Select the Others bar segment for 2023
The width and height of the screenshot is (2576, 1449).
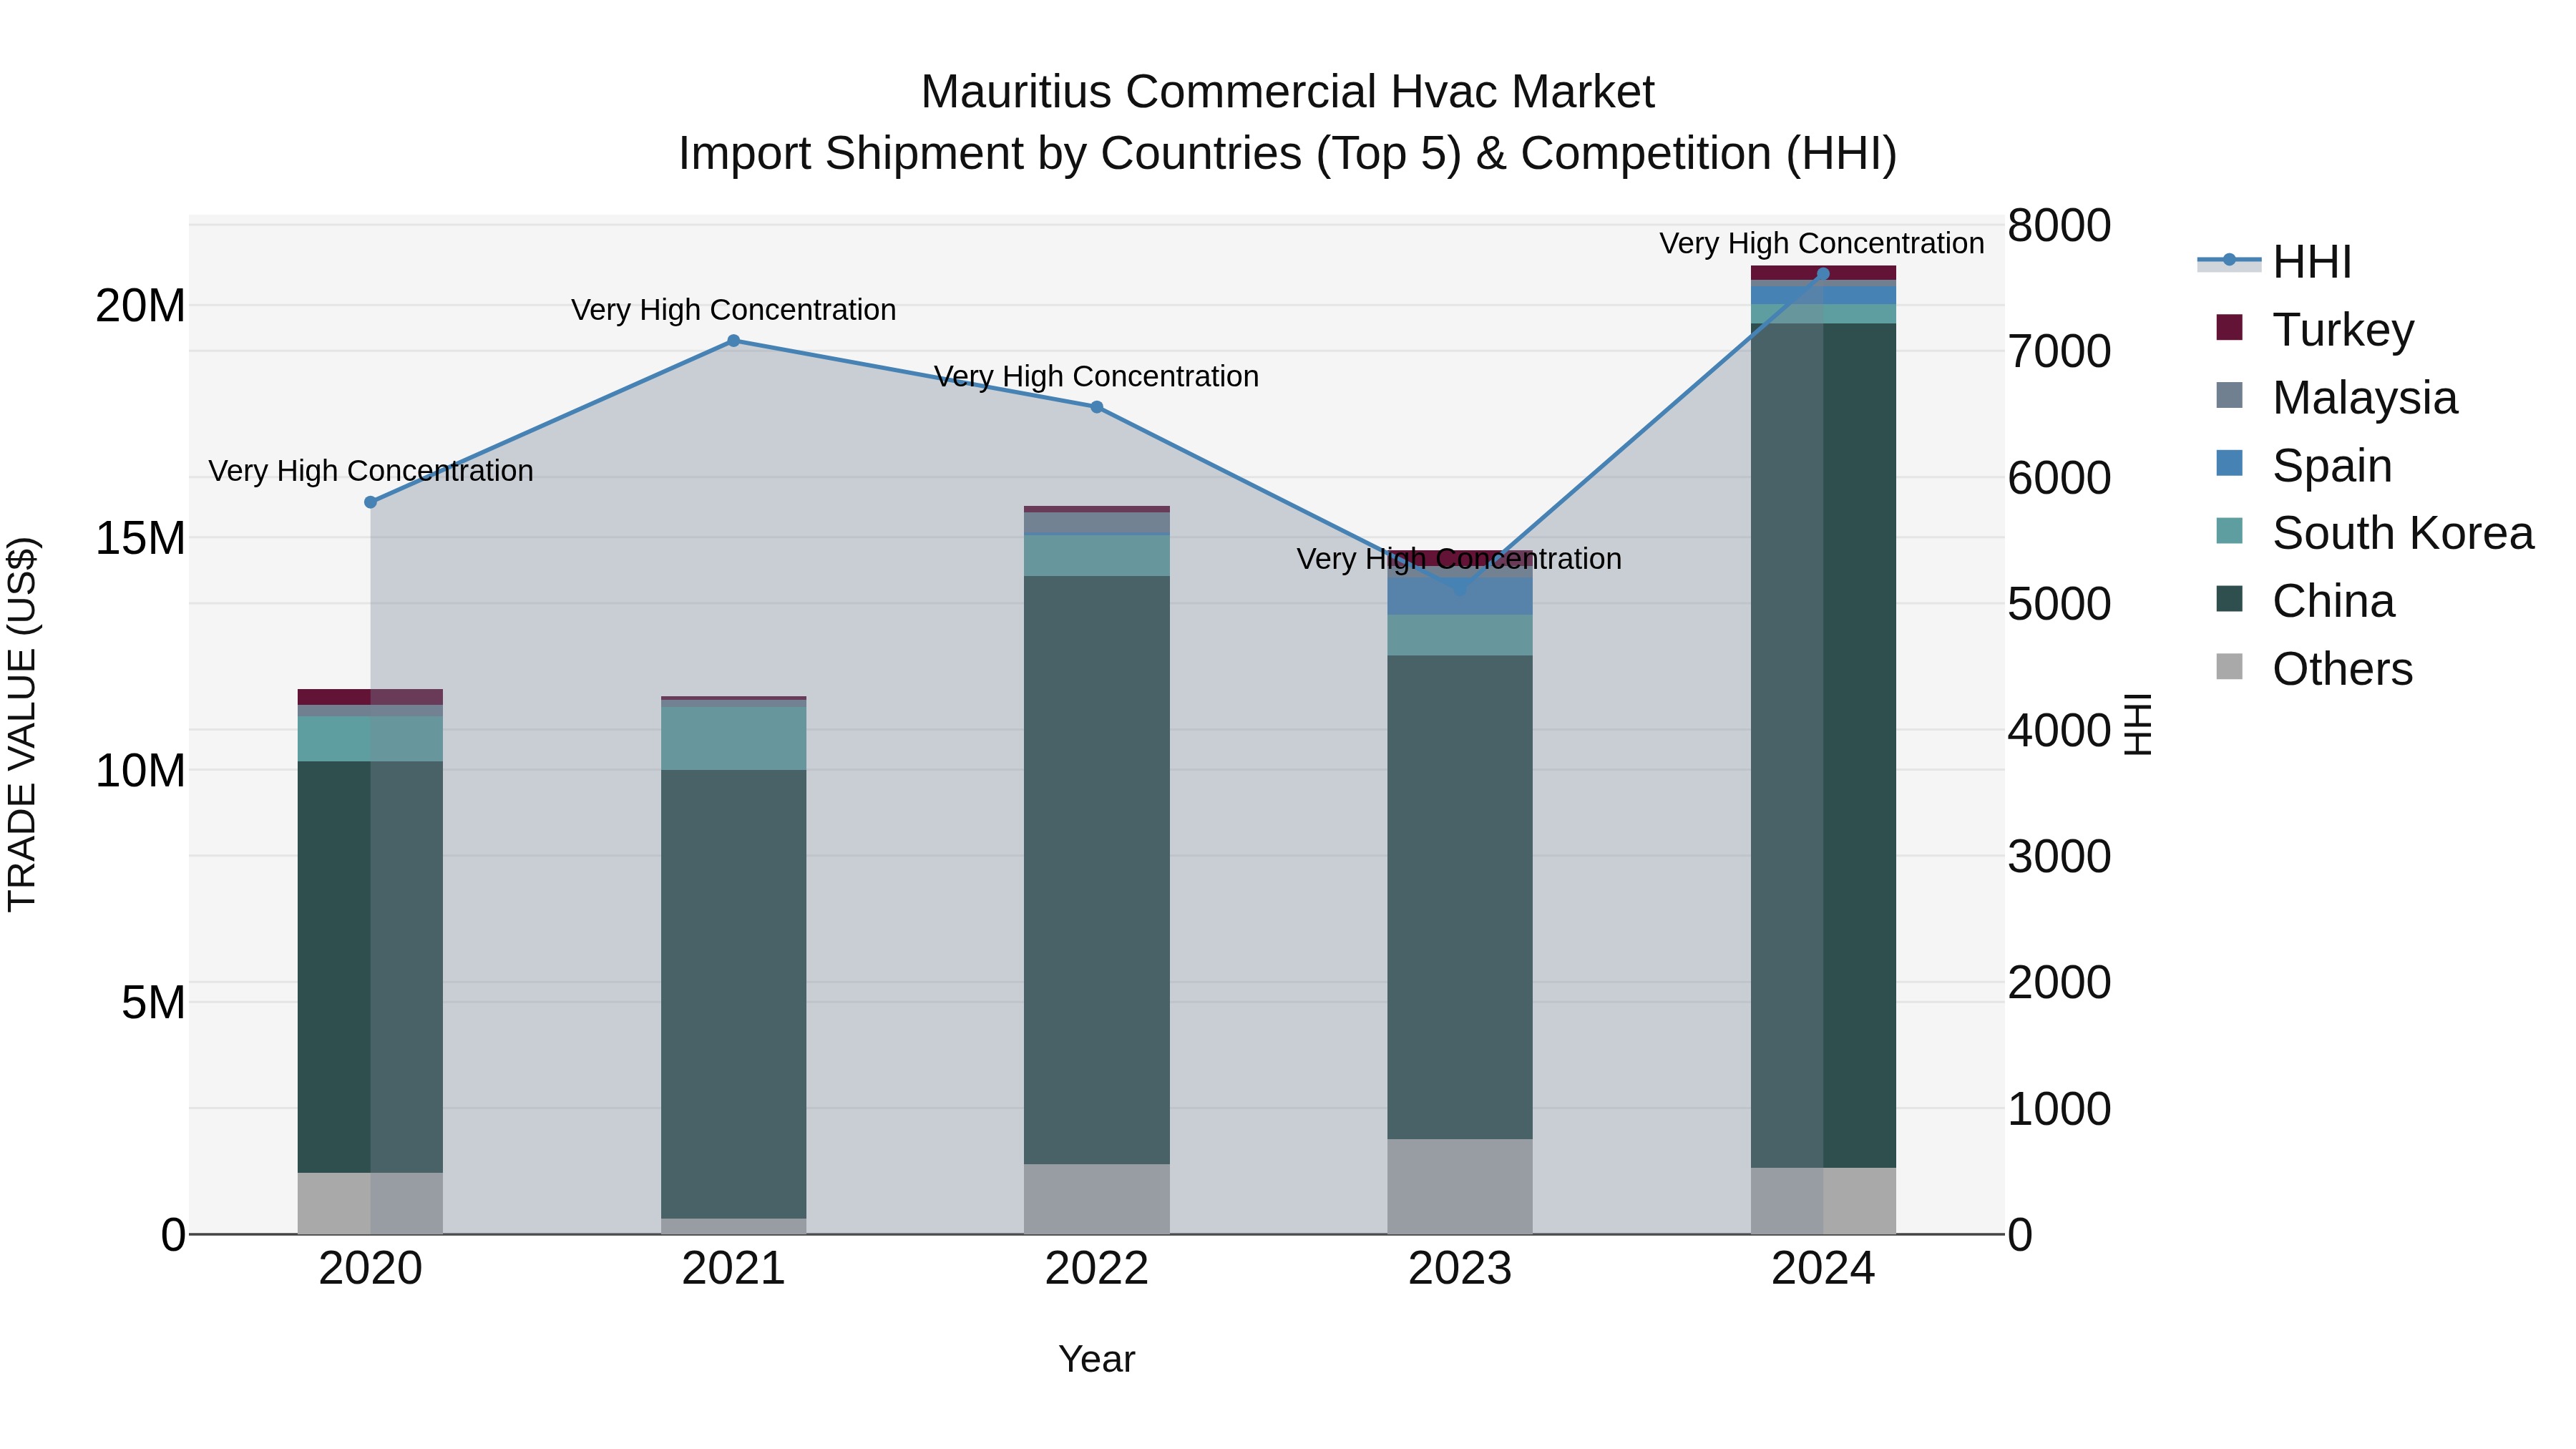[x=1460, y=1187]
